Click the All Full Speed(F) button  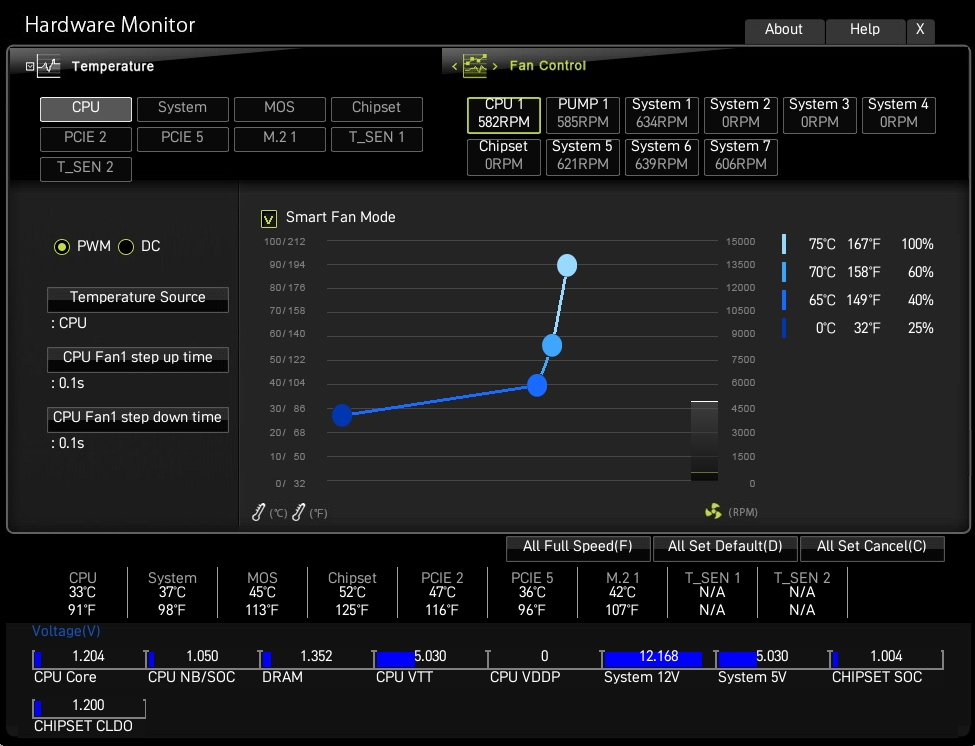pos(578,548)
